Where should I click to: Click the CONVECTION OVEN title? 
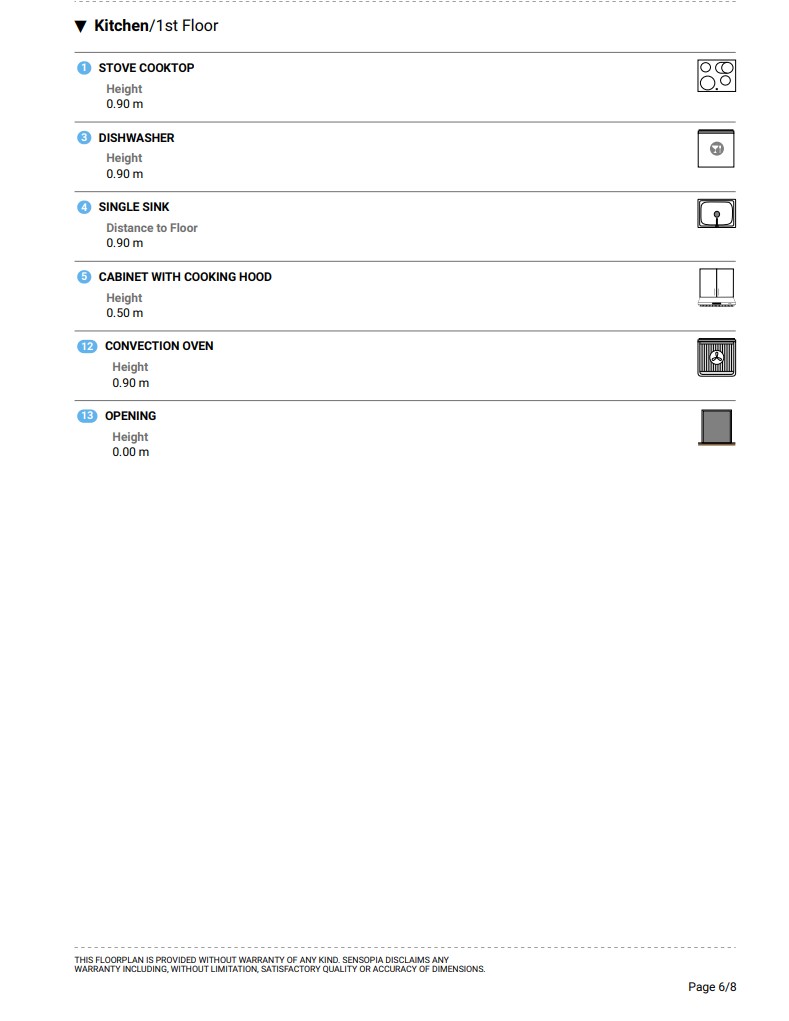point(159,346)
